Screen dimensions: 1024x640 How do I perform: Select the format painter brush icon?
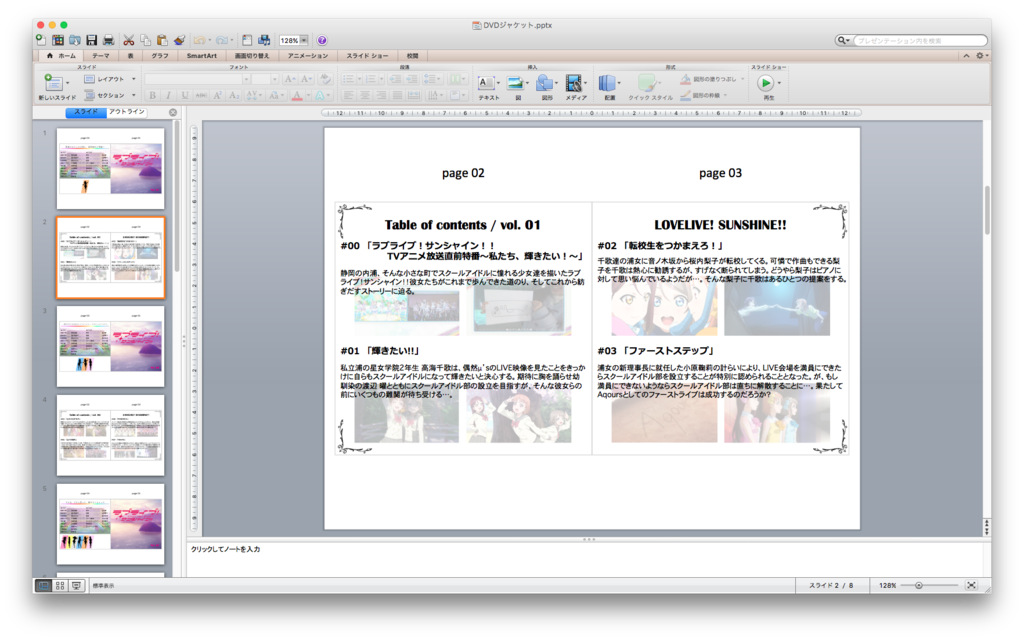(x=180, y=40)
